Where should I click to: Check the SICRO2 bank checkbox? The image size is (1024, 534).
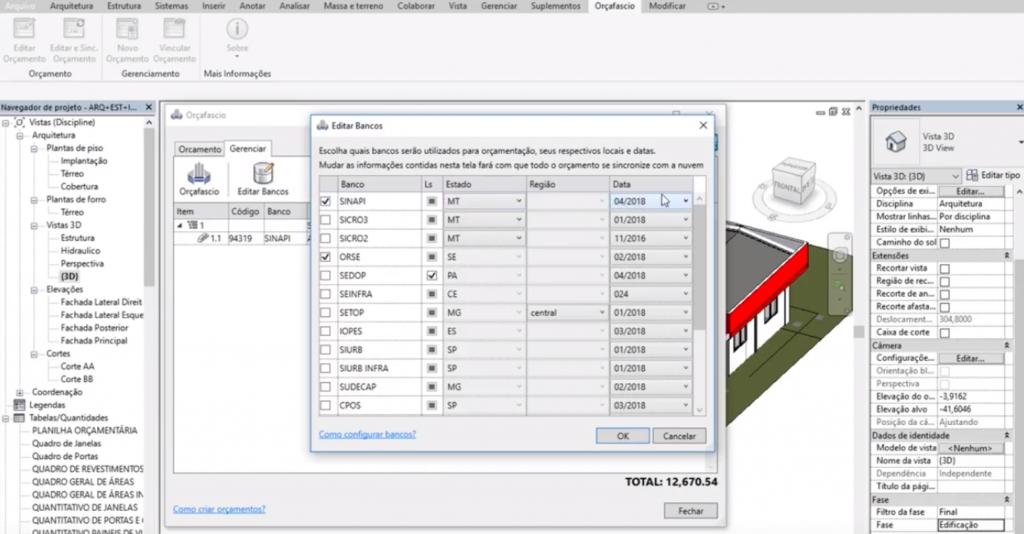(x=325, y=238)
